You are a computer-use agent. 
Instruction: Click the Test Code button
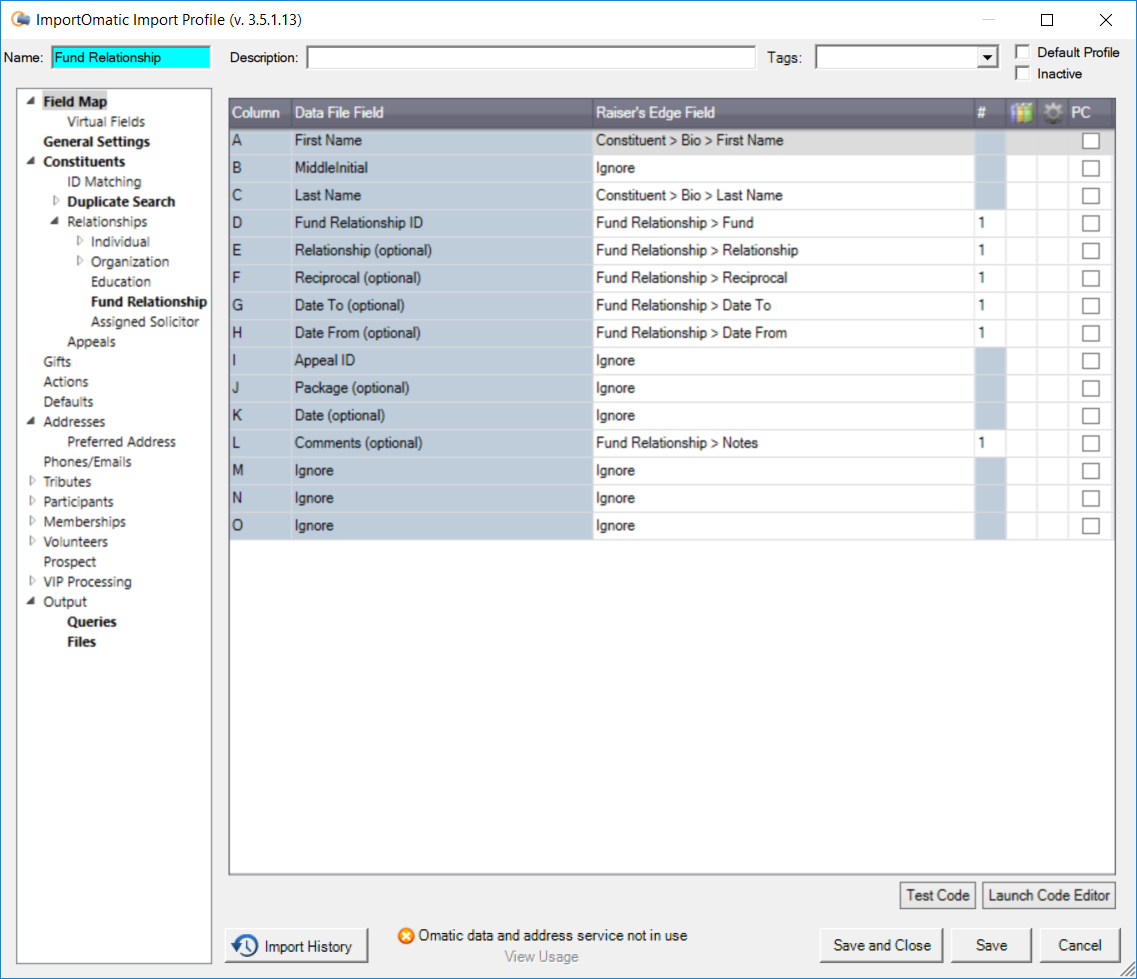click(936, 895)
